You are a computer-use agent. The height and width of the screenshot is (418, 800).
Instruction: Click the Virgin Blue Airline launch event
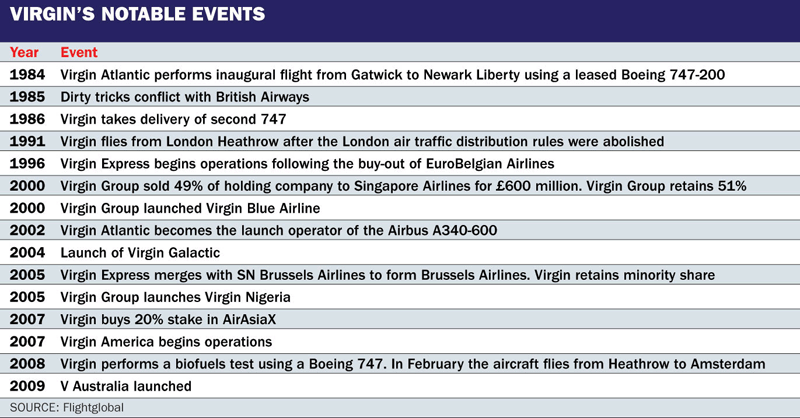[x=191, y=208]
